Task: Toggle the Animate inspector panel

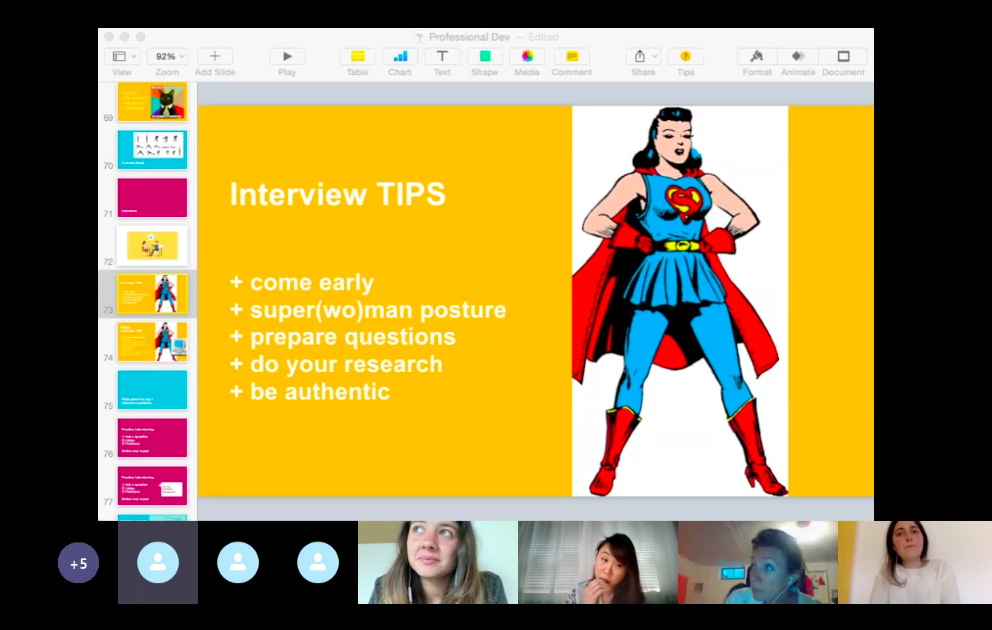Action: tap(798, 57)
